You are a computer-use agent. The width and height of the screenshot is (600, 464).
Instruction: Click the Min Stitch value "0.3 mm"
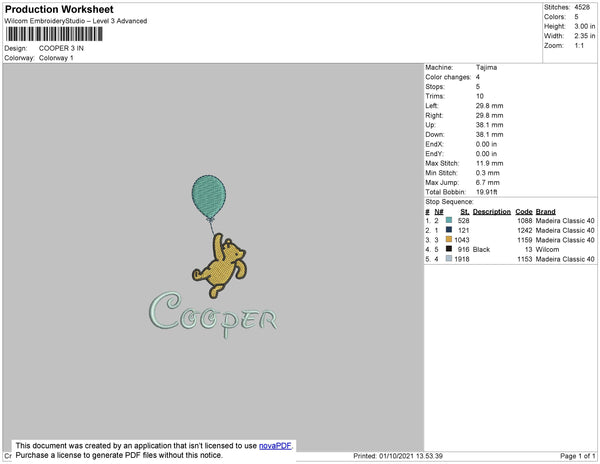[x=488, y=173]
